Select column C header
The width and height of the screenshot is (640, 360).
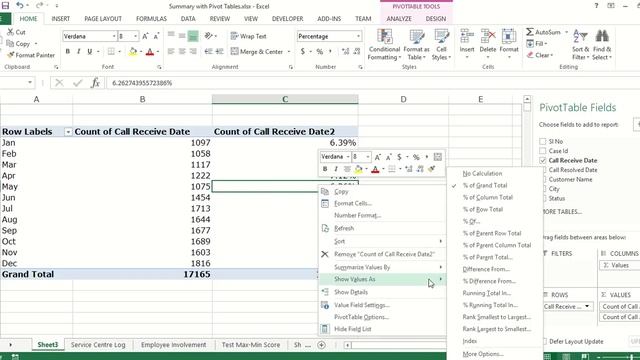tap(285, 99)
